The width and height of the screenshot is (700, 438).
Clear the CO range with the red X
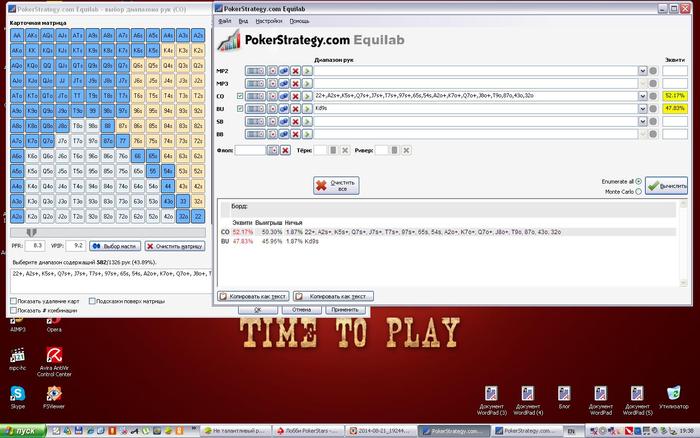[x=295, y=96]
